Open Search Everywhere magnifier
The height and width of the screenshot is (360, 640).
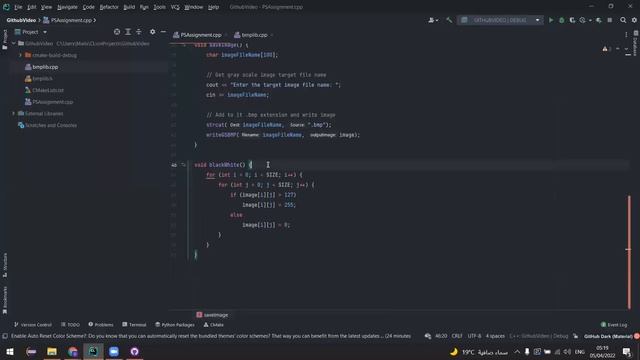[x=623, y=20]
